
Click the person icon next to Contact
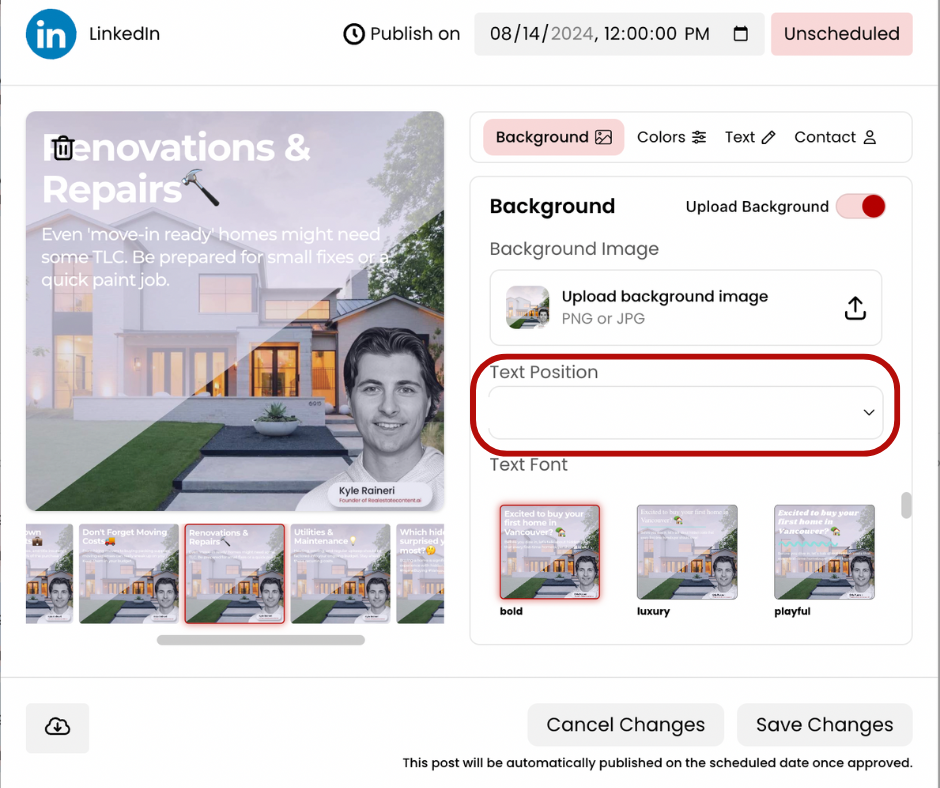tap(869, 138)
